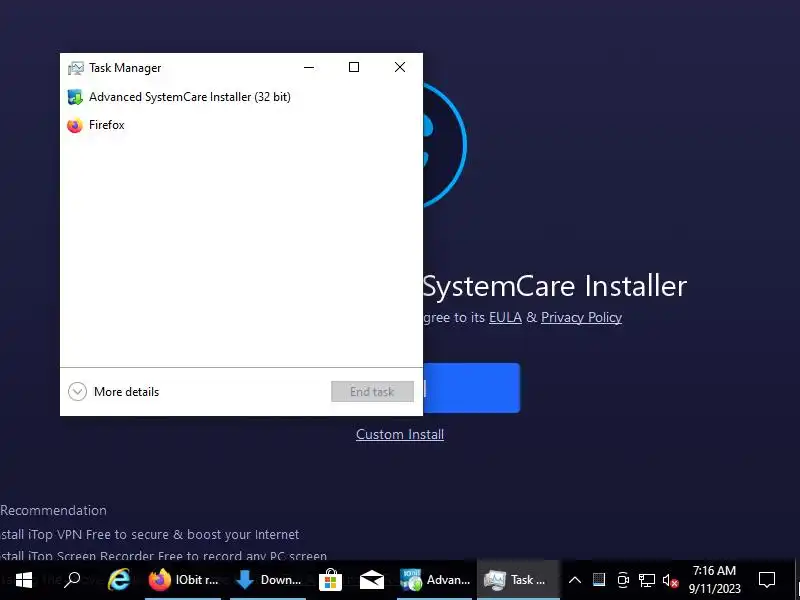Open the EULA link in installer
Screen dimensions: 800x600
[505, 317]
